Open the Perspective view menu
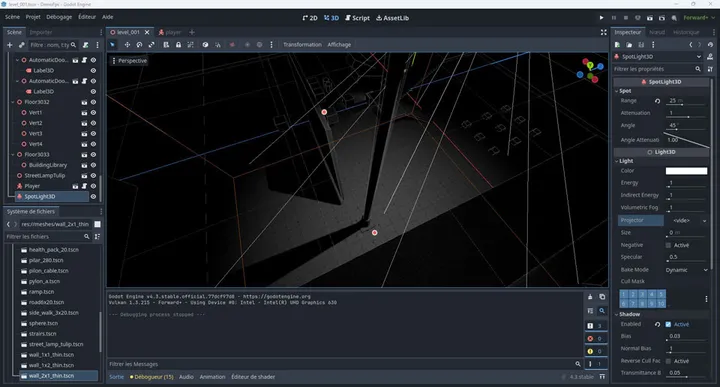Image resolution: width=720 pixels, height=387 pixels. (129, 61)
